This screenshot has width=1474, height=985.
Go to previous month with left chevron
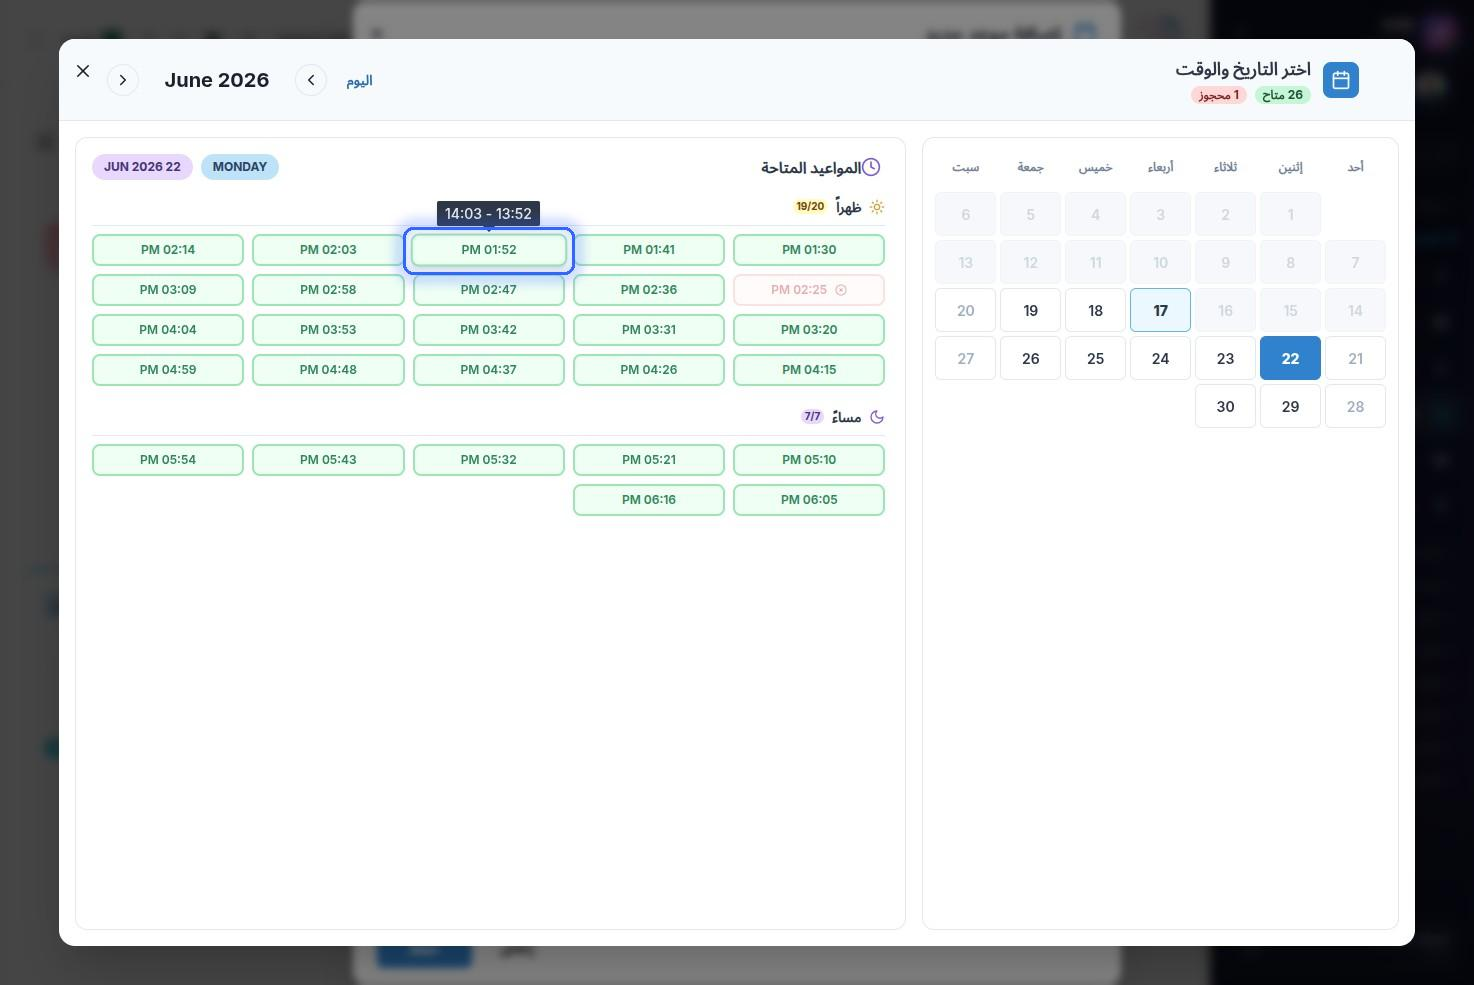[311, 80]
